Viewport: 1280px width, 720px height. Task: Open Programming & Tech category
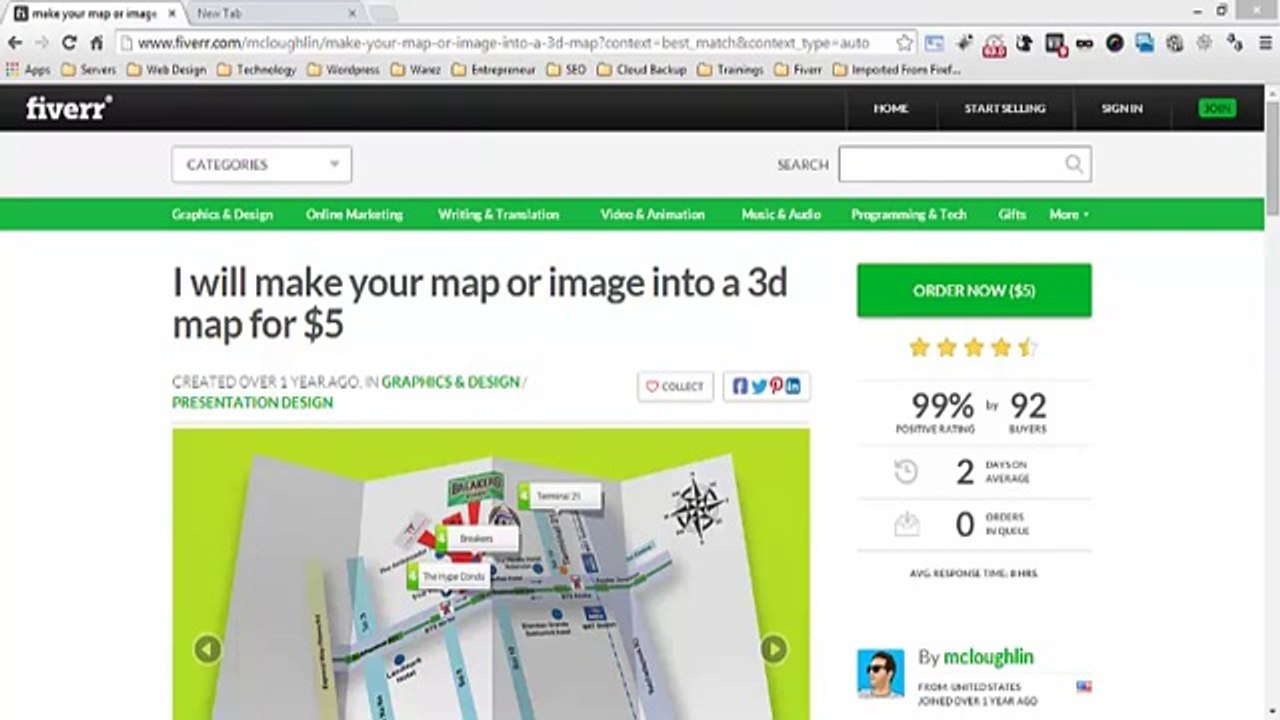[909, 214]
